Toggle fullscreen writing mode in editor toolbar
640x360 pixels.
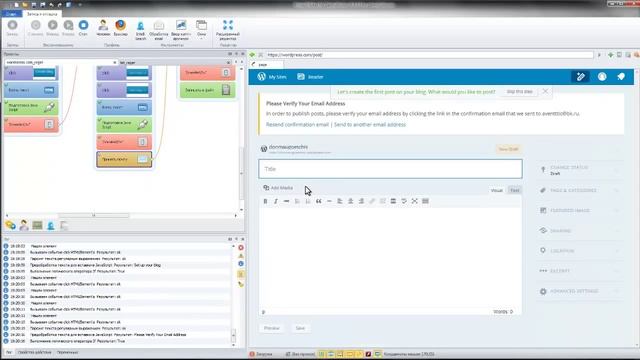pyautogui.click(x=414, y=201)
